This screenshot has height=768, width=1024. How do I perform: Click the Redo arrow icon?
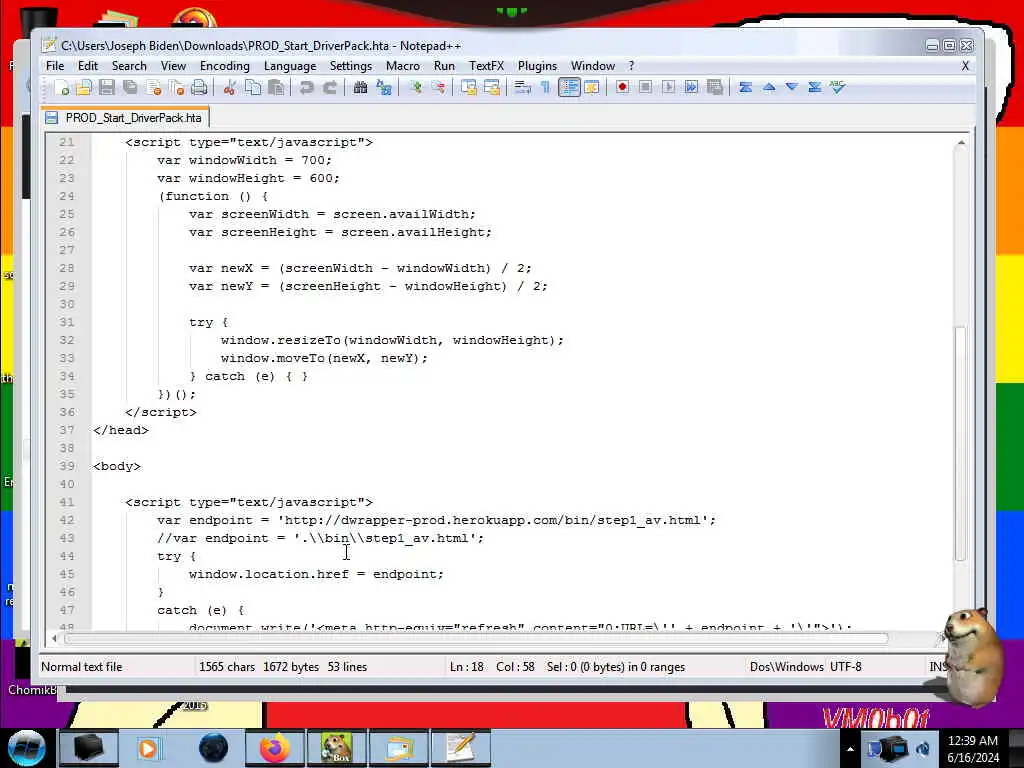click(329, 88)
